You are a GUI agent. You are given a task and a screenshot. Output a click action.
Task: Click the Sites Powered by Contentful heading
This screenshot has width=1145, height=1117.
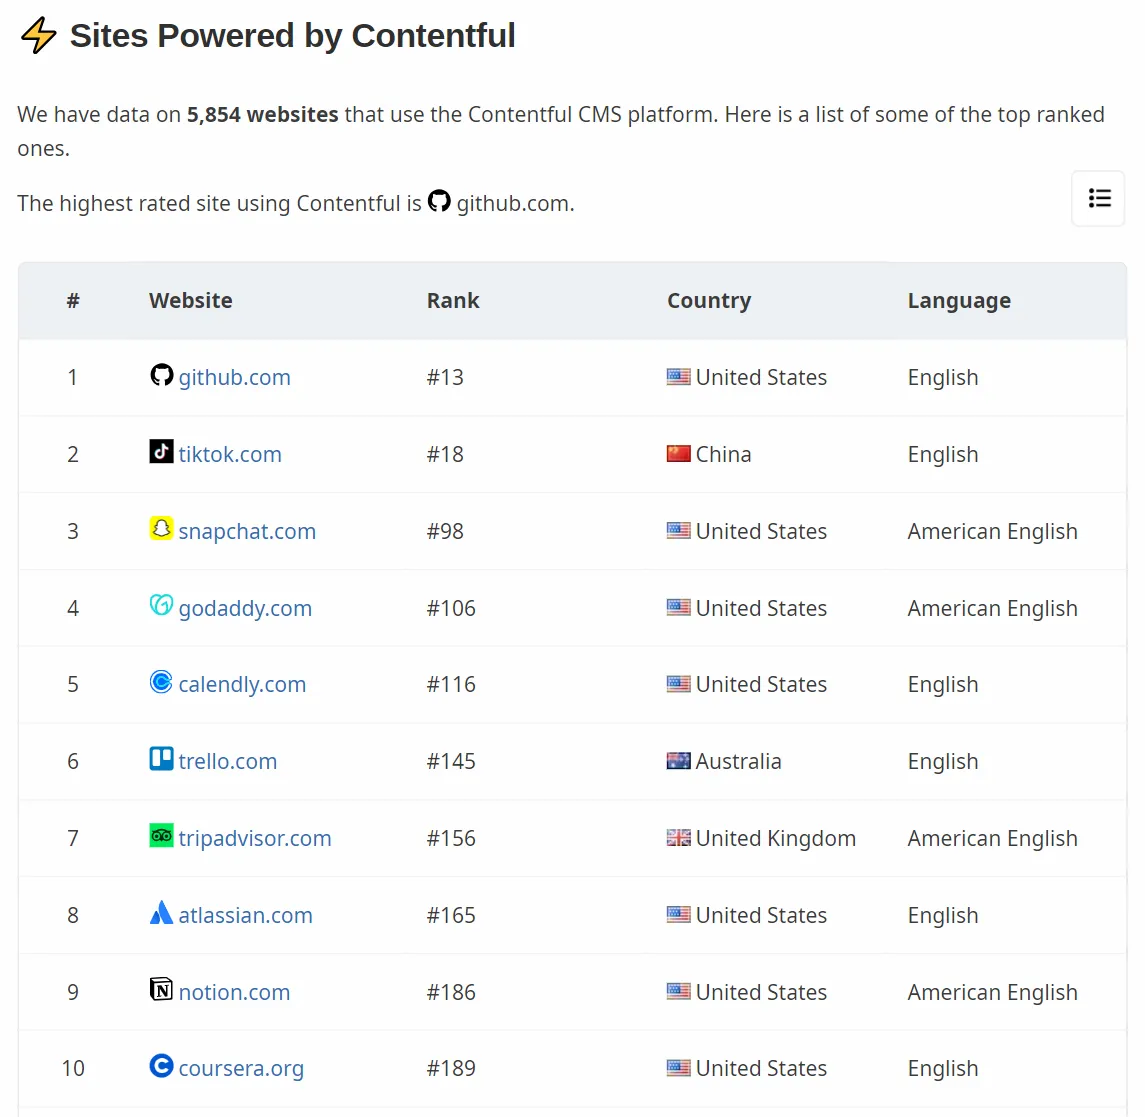292,36
